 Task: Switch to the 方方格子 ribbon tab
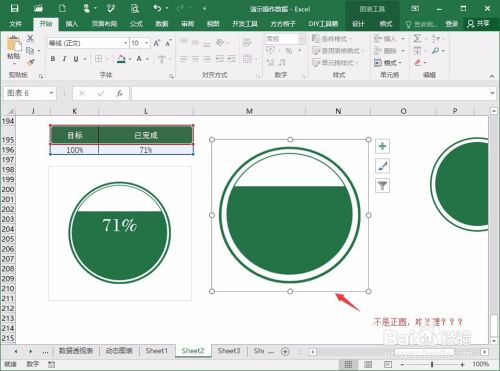(283, 24)
